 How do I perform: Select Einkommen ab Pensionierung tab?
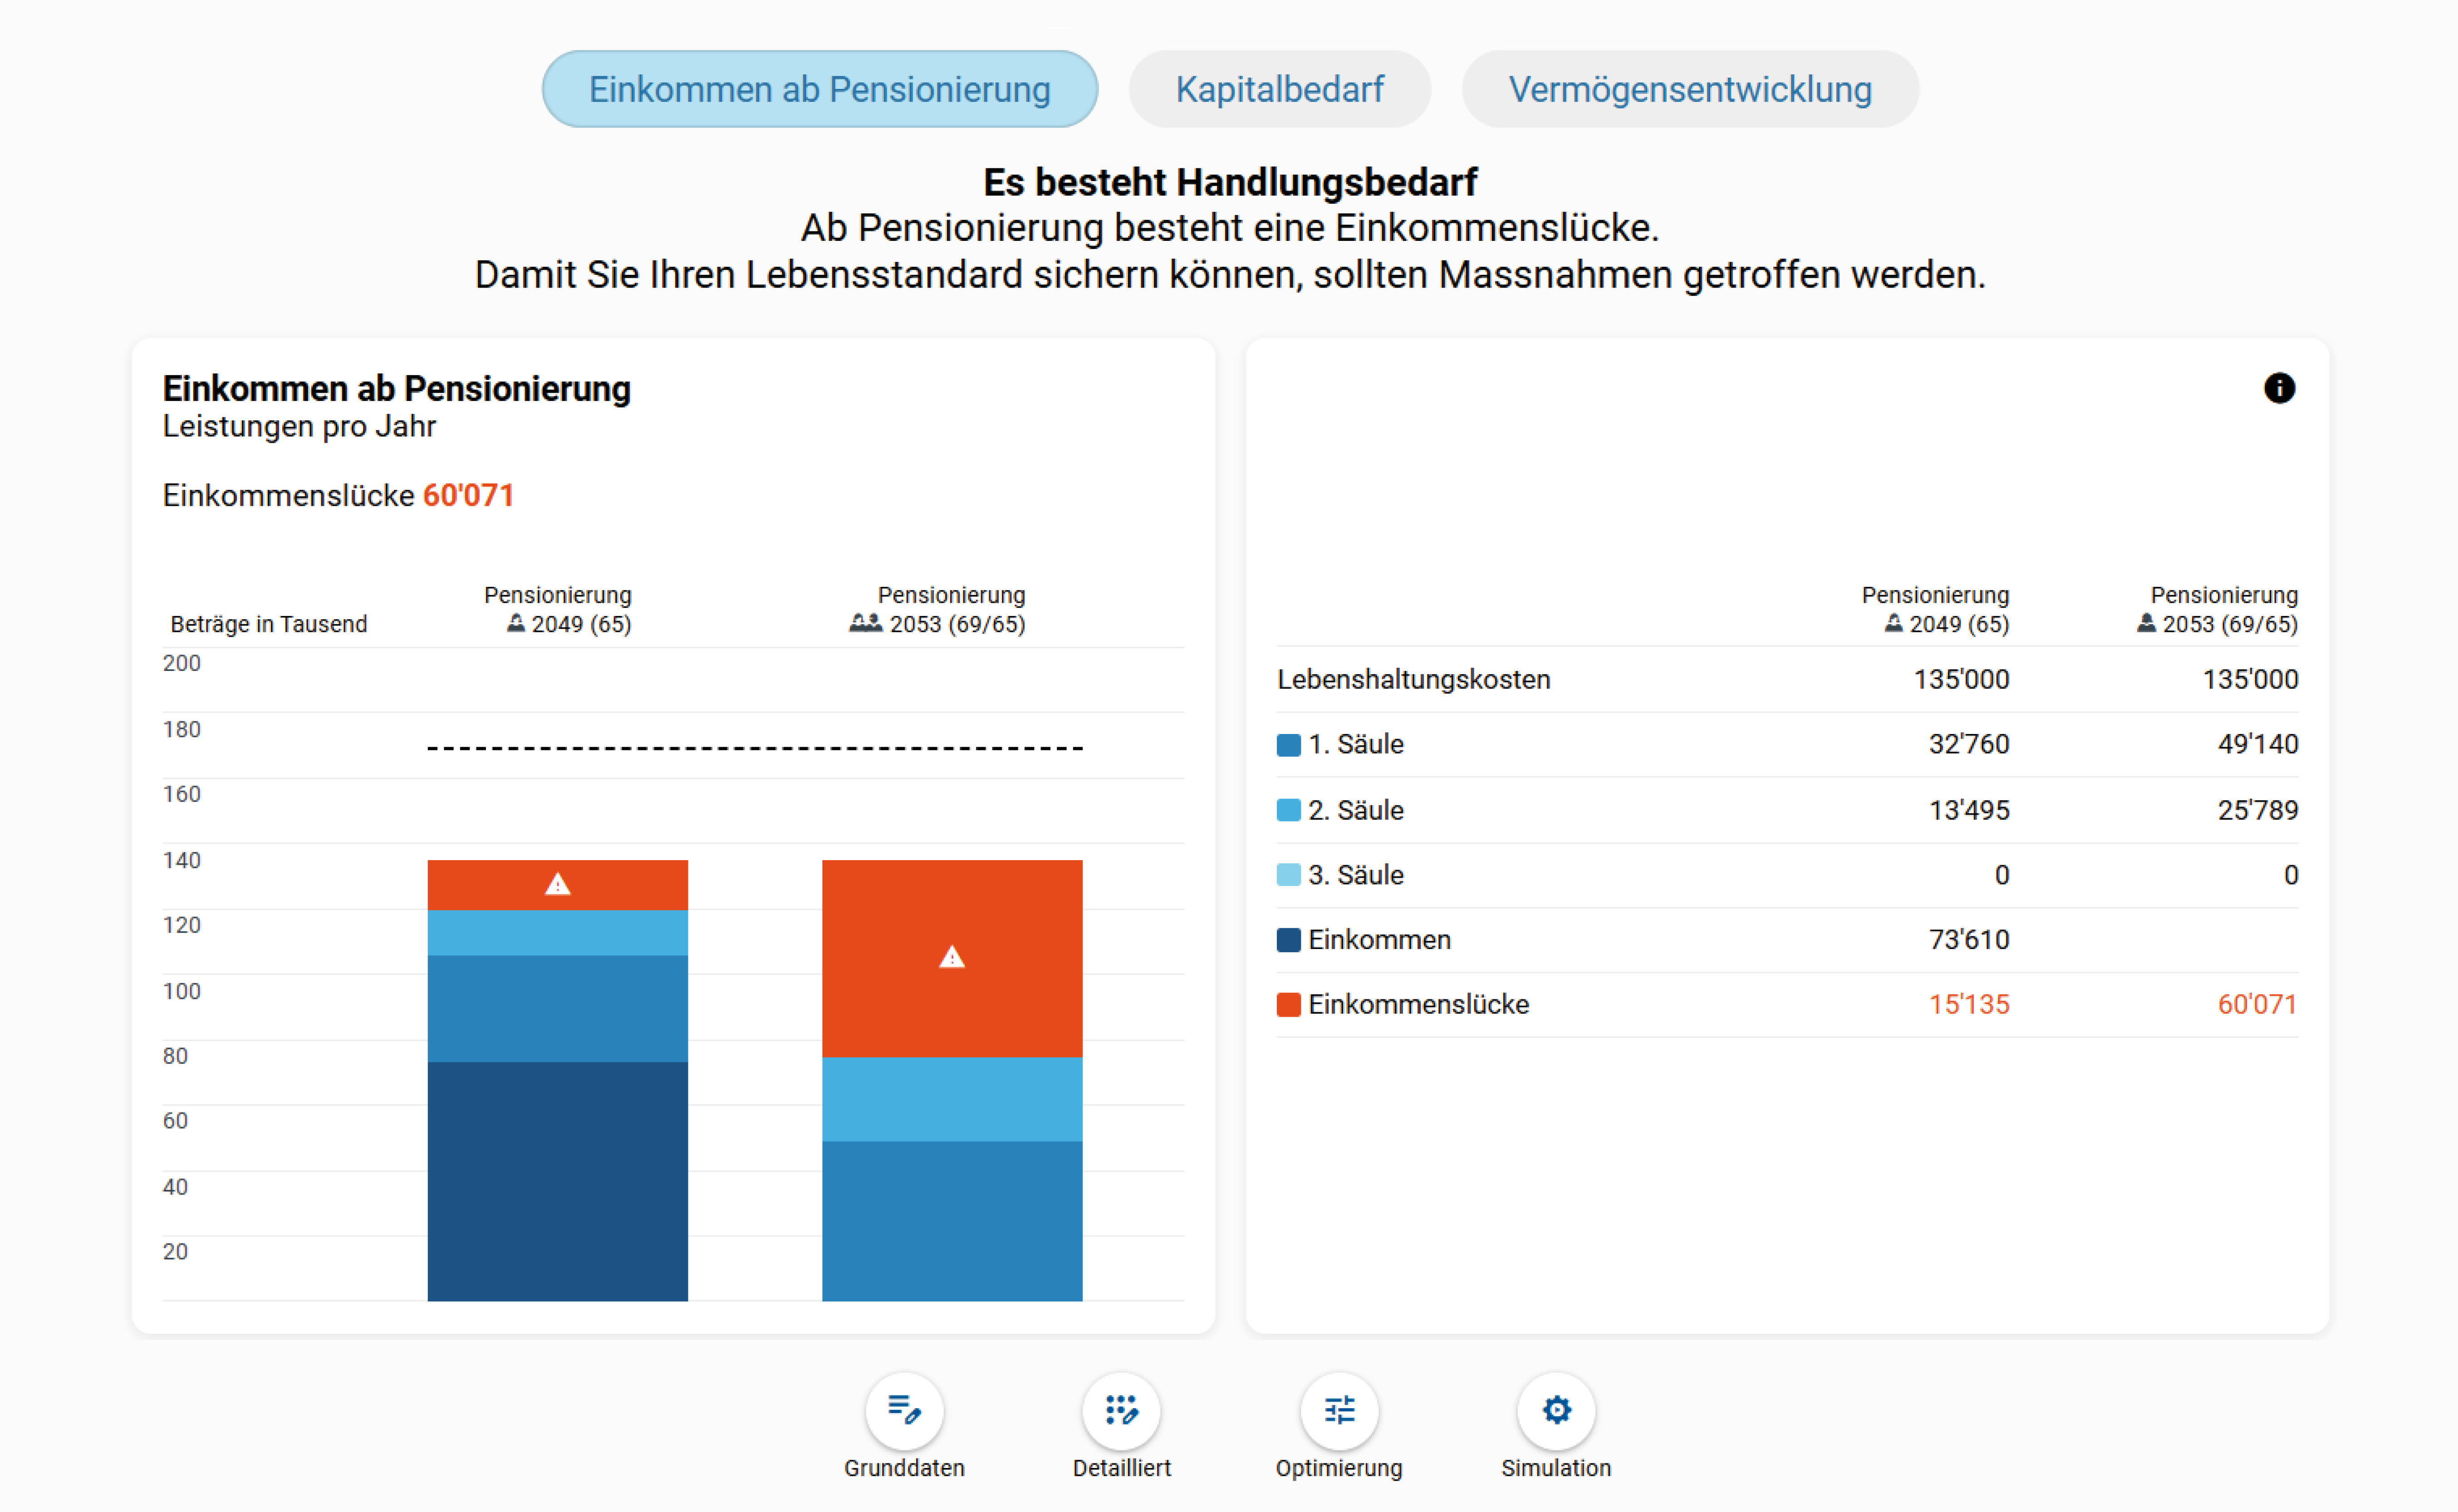pos(819,89)
